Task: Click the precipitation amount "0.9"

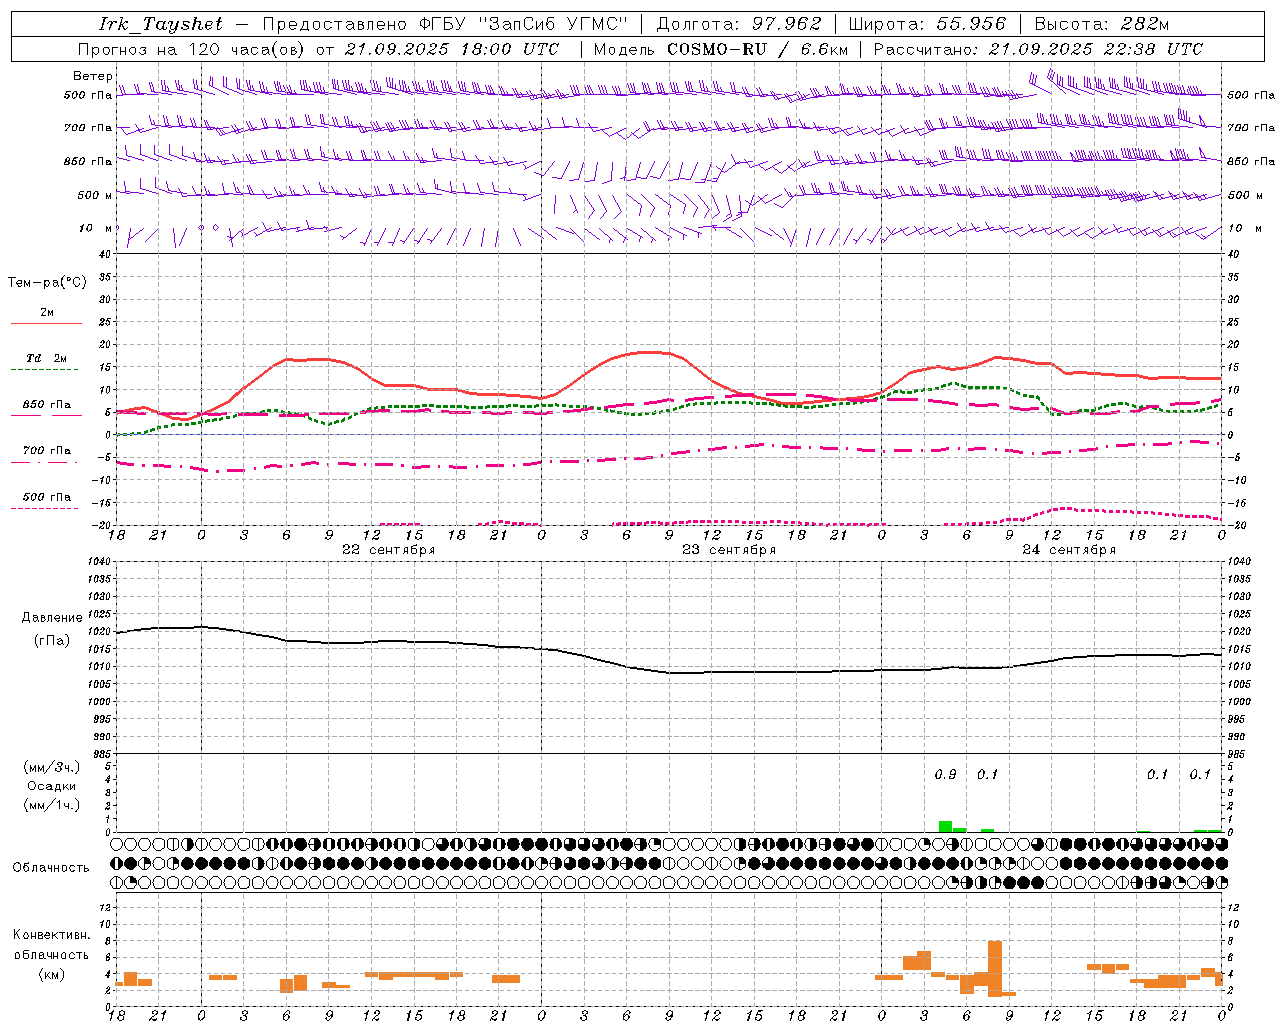Action: (x=945, y=775)
